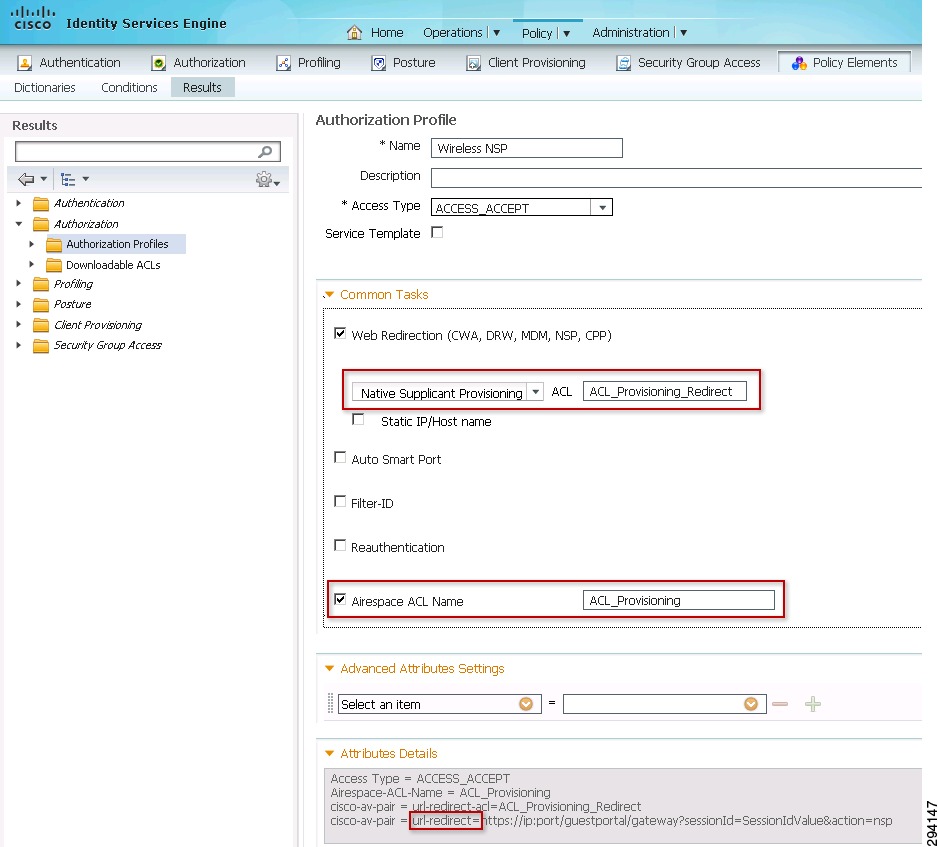Click the tree view icon in Results toolbar
The width and height of the screenshot is (938, 847).
coord(68,179)
